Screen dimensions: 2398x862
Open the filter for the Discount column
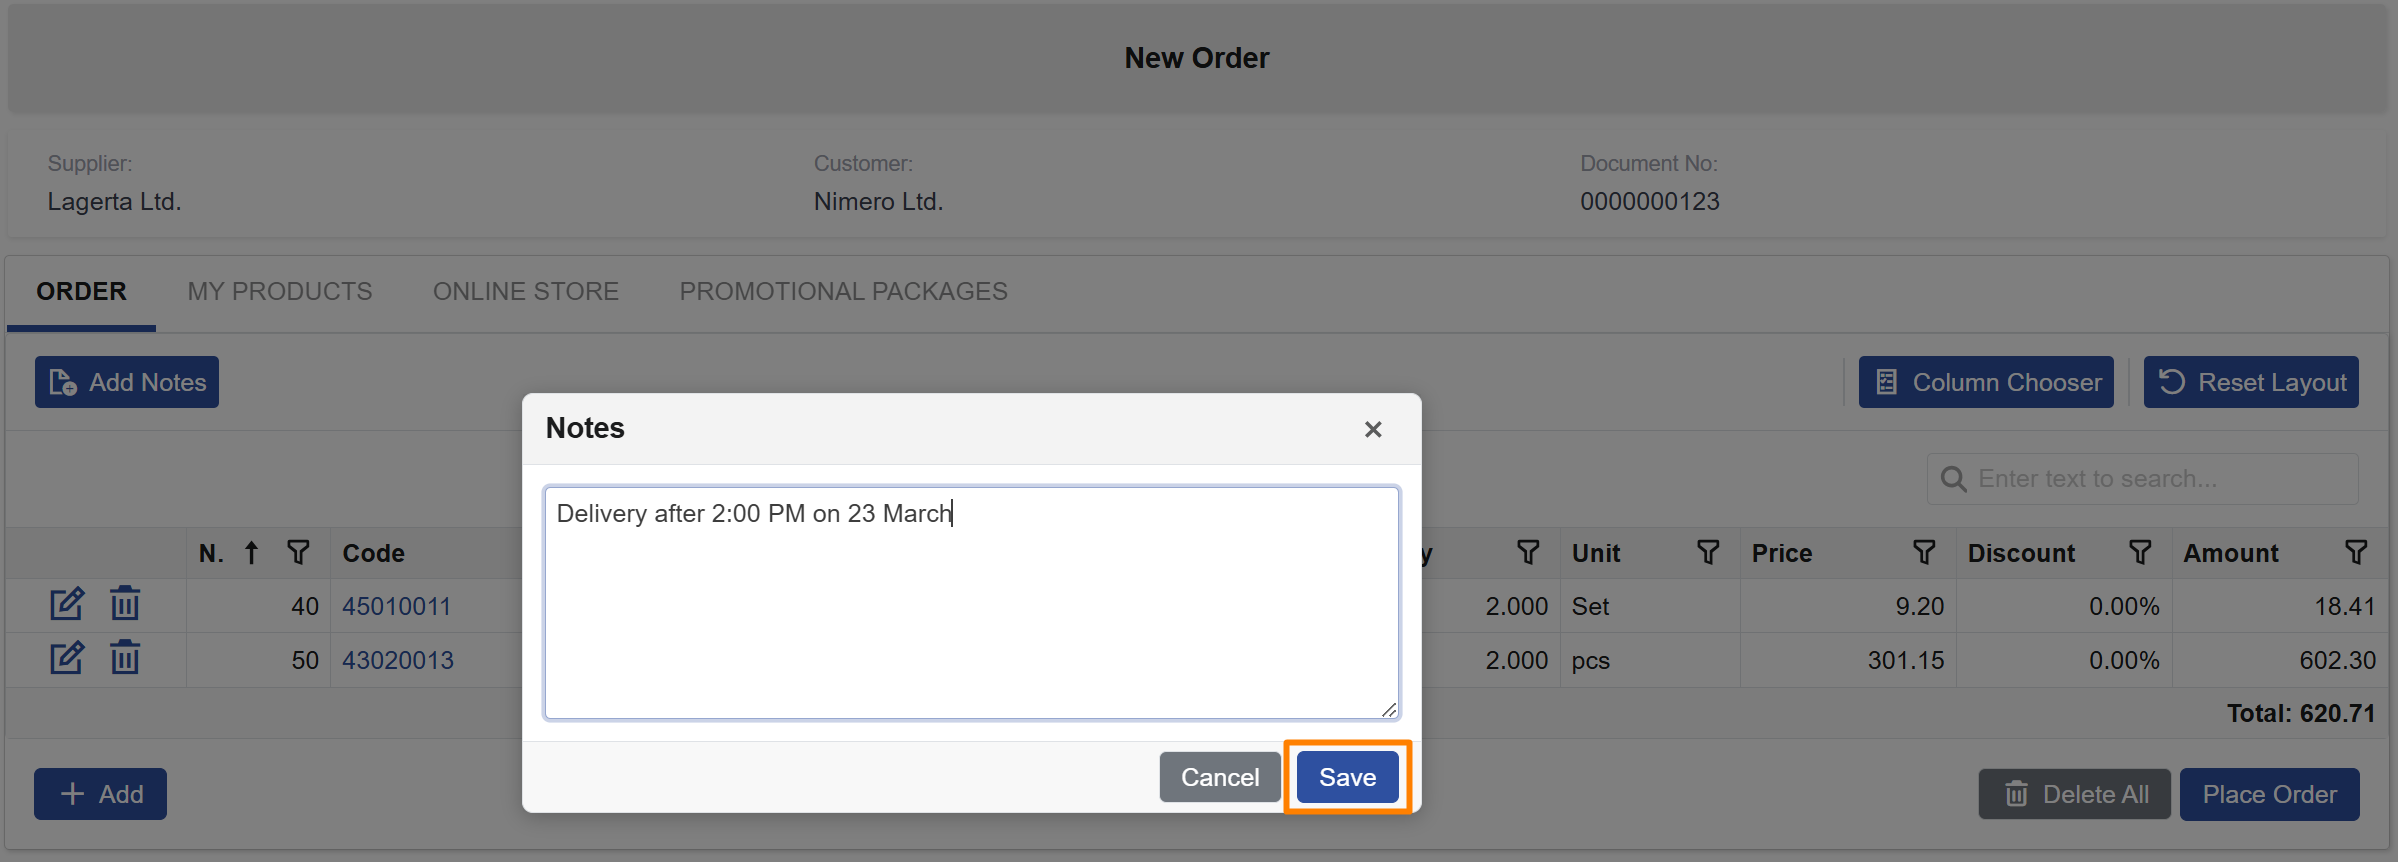coord(2141,552)
